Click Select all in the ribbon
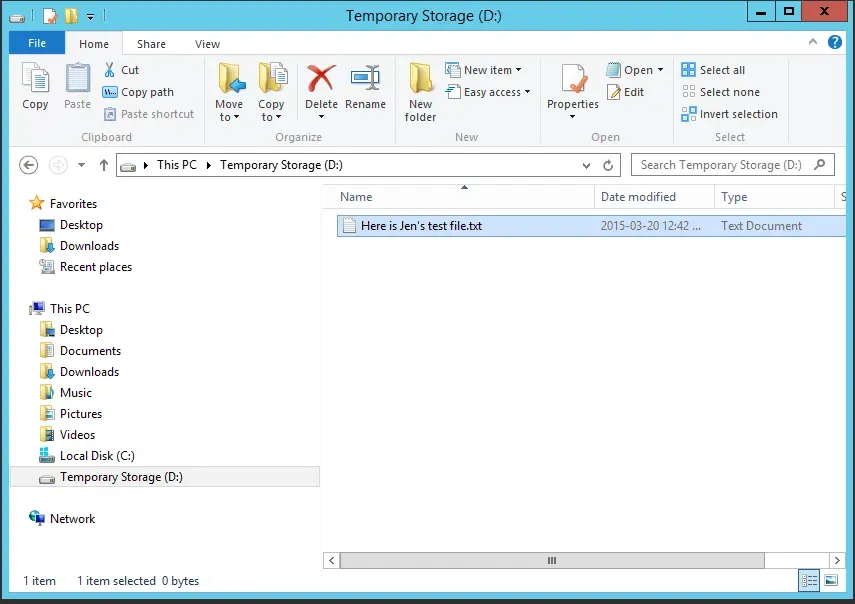 pos(713,70)
